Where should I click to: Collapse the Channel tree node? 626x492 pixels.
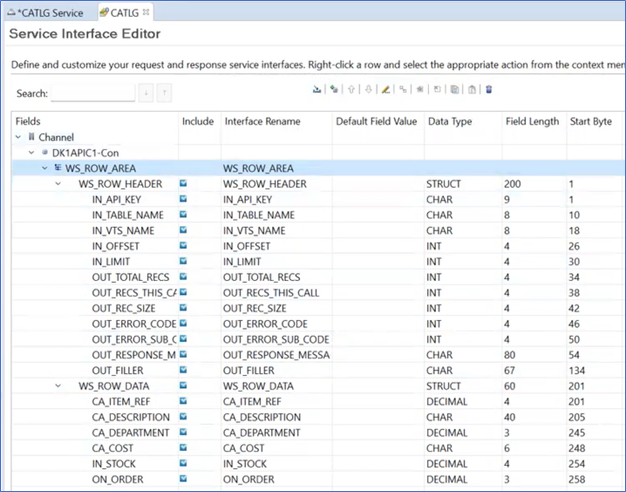point(18,137)
